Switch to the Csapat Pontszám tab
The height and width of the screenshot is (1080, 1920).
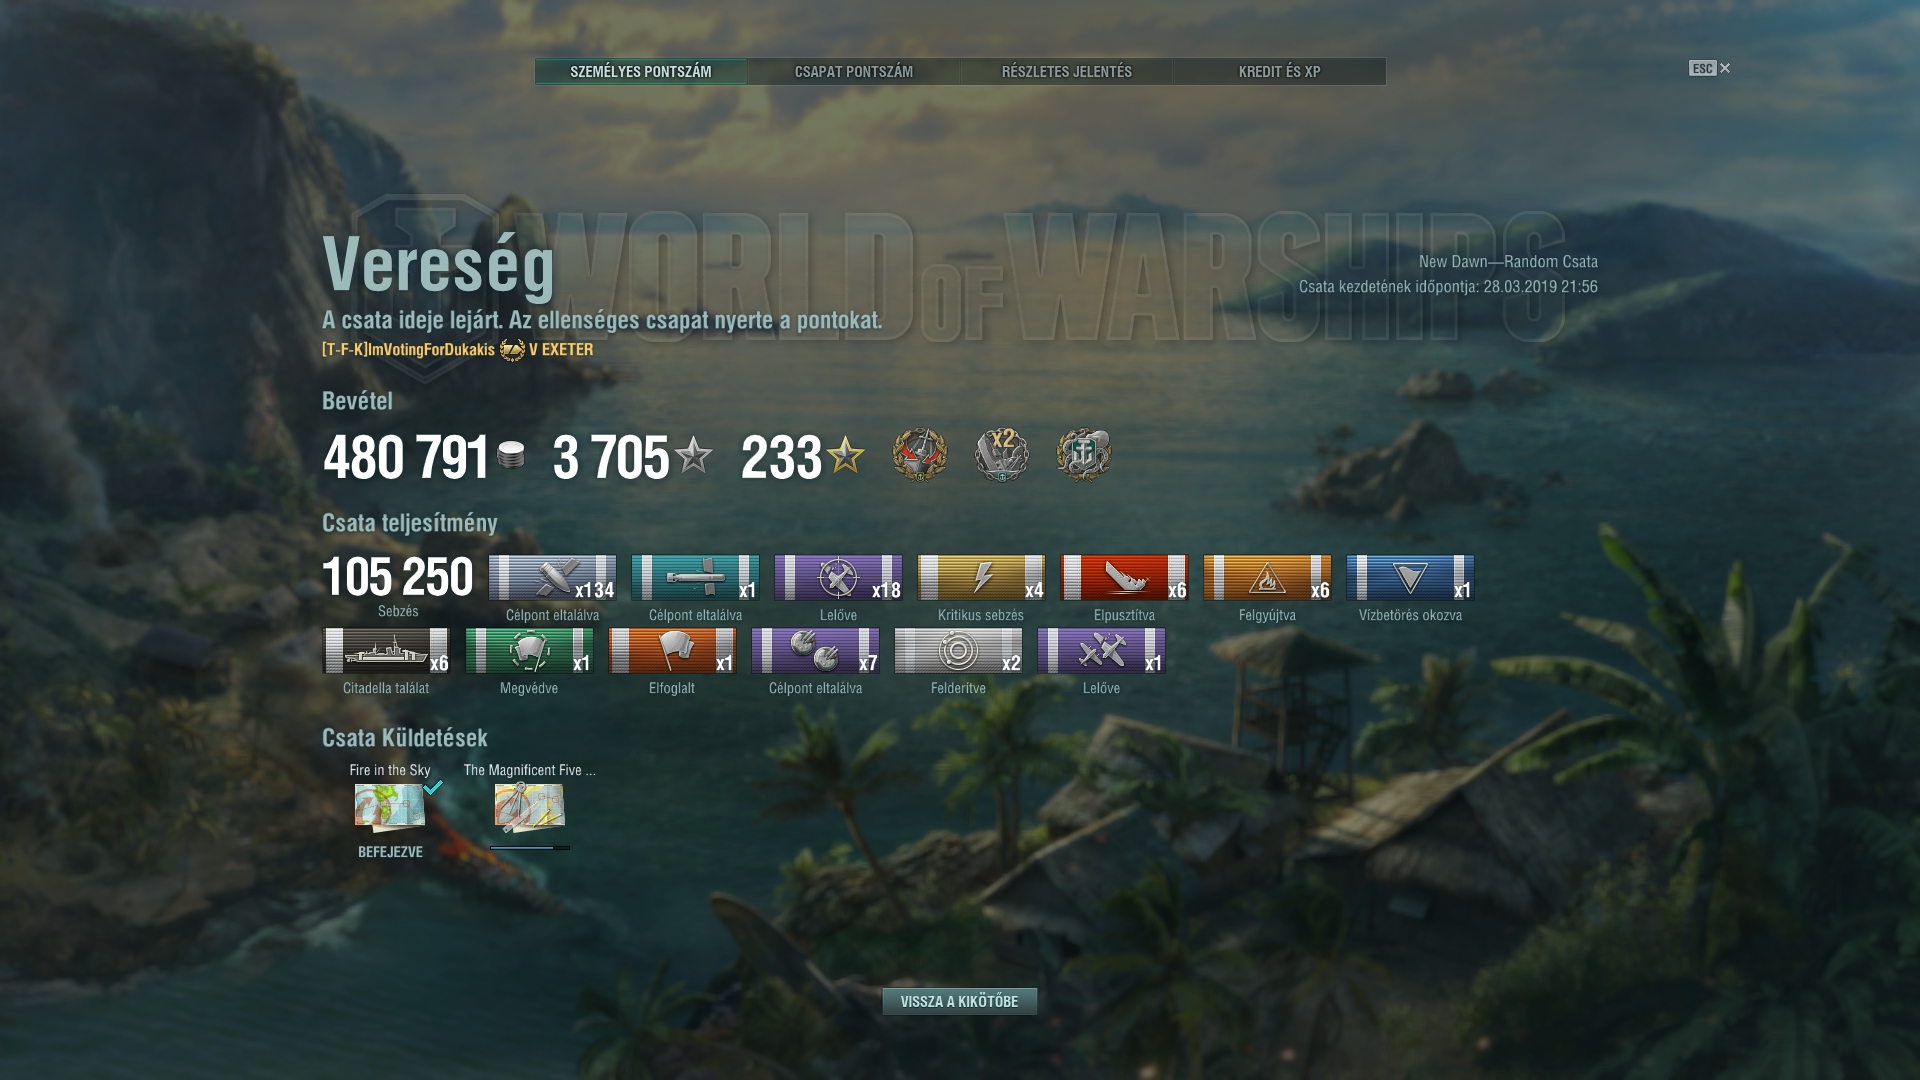click(853, 71)
